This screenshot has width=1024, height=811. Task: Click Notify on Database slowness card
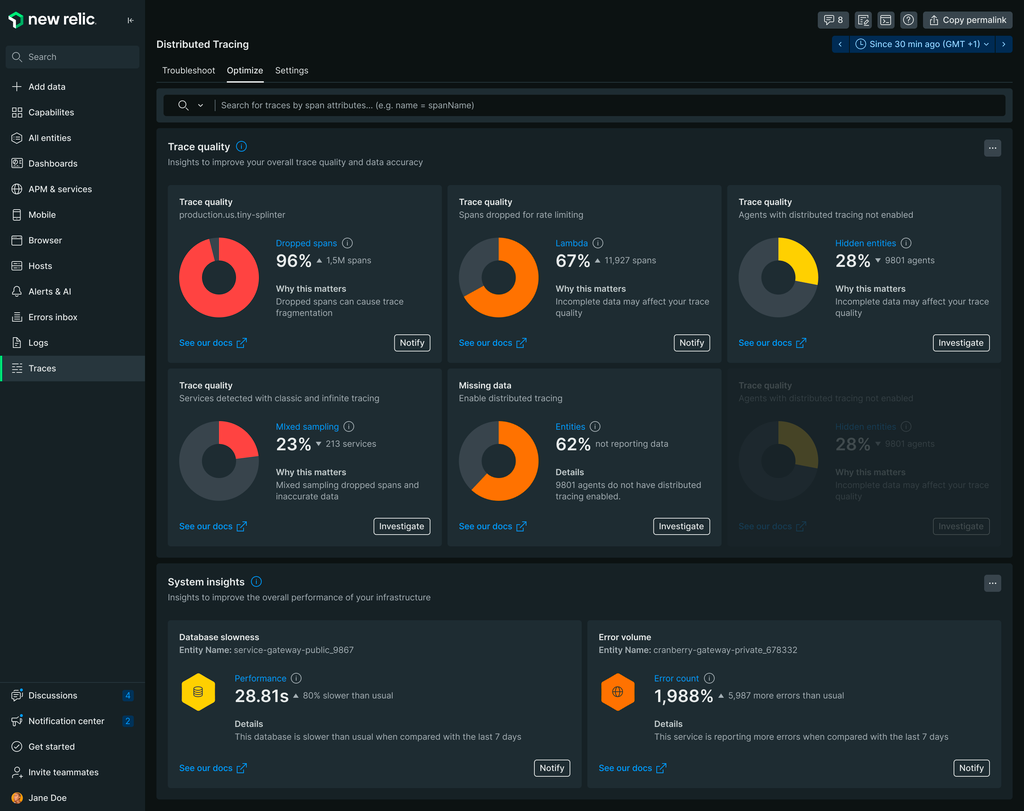pos(552,768)
